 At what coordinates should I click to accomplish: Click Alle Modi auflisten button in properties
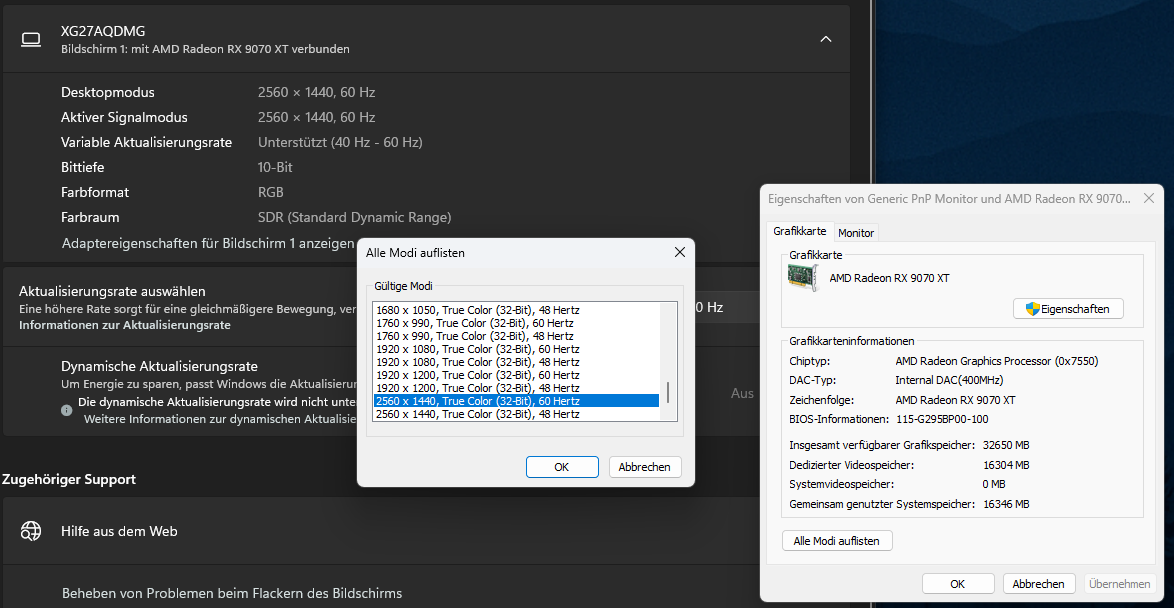click(x=837, y=541)
